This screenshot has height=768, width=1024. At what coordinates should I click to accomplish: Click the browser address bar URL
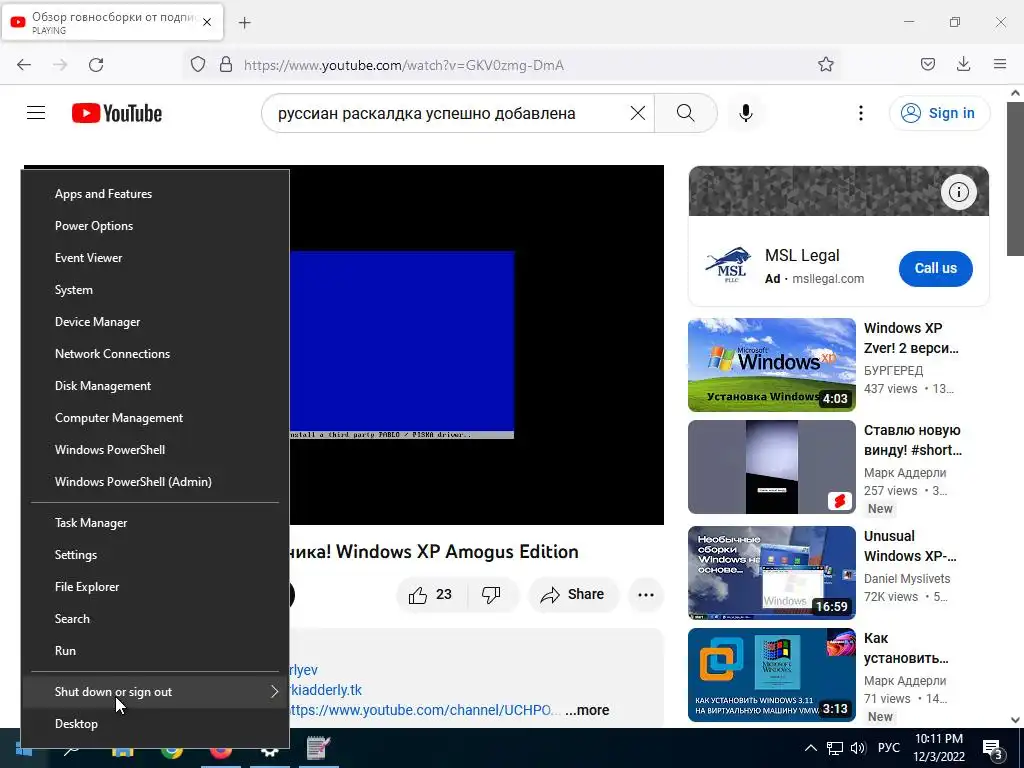404,65
